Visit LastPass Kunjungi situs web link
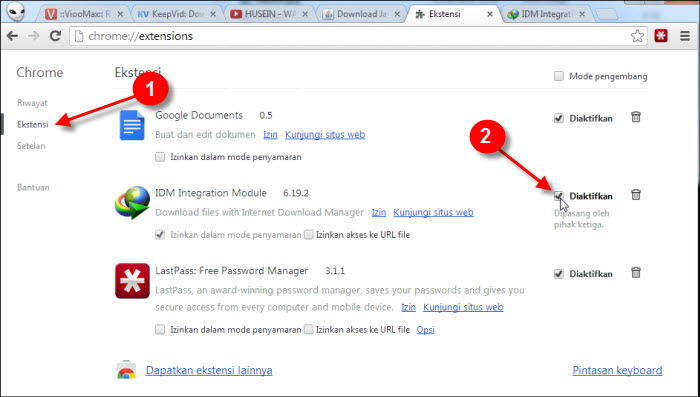The width and height of the screenshot is (700, 397). [x=463, y=307]
